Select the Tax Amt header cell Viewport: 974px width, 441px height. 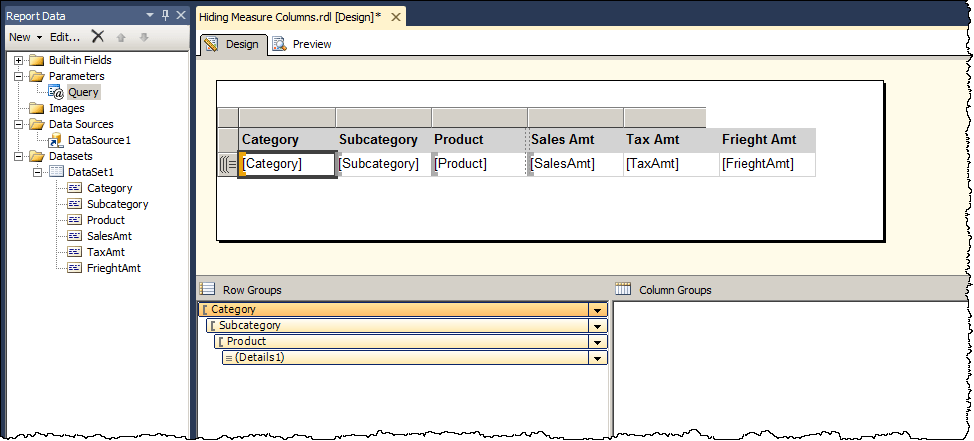pyautogui.click(x=671, y=140)
